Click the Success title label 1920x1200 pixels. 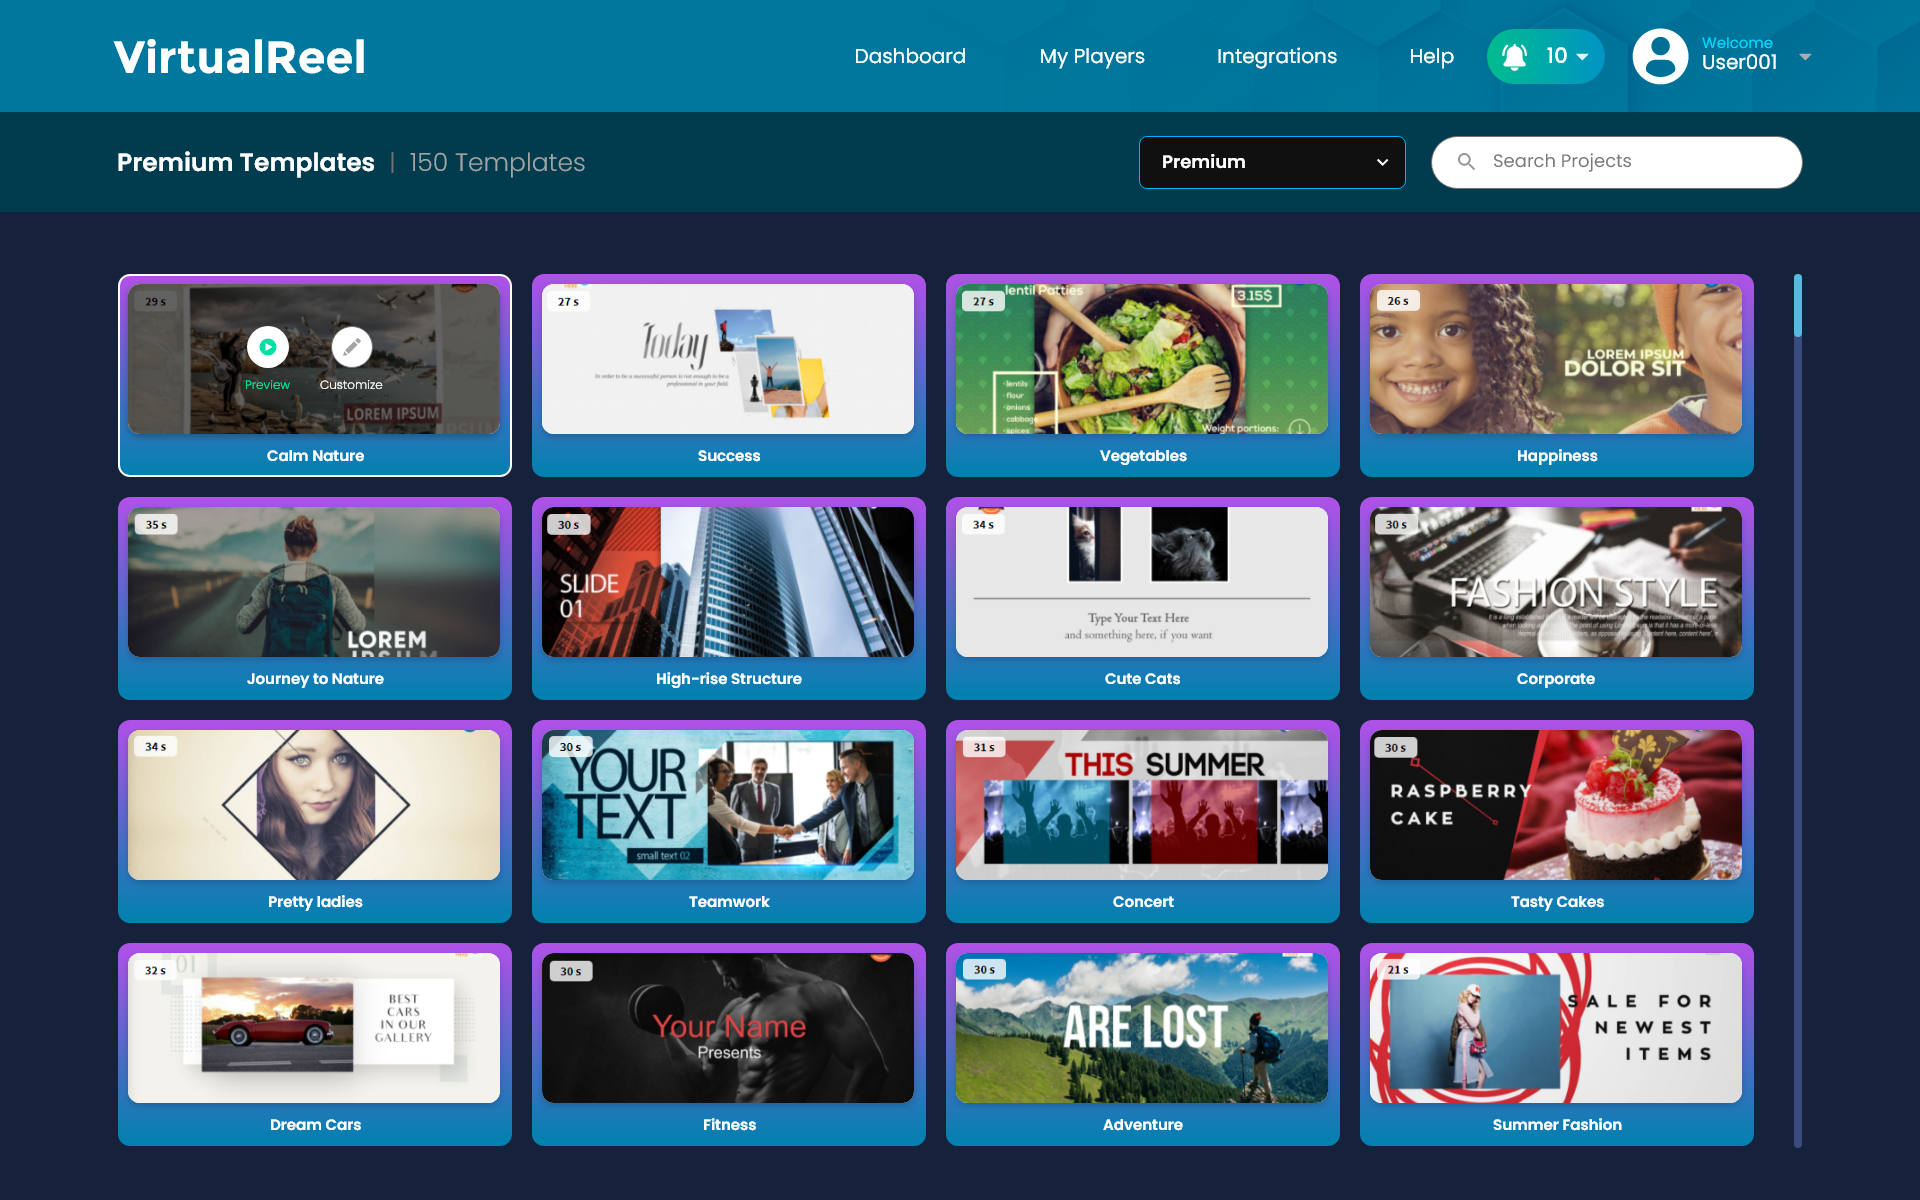click(729, 455)
